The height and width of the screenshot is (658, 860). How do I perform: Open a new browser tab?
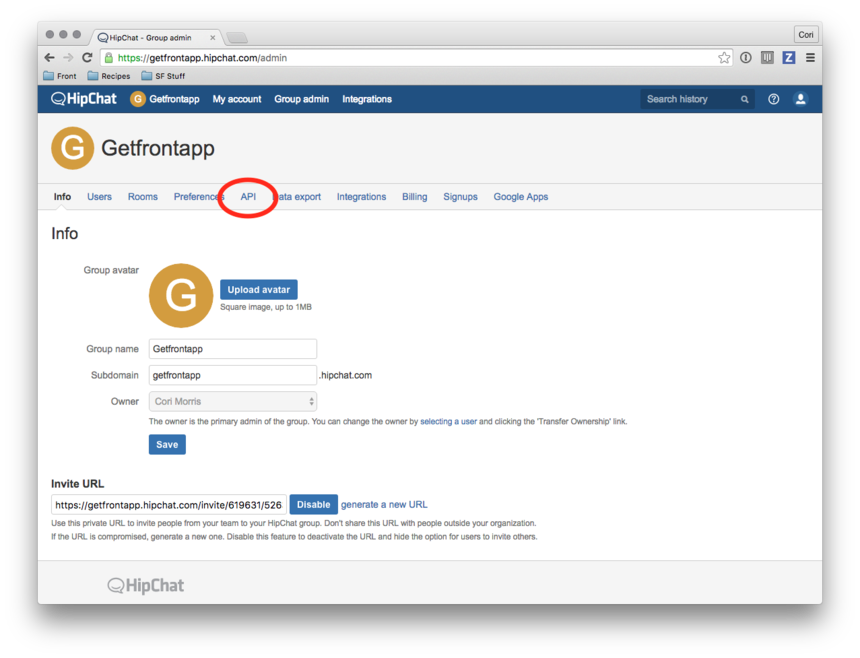[x=237, y=38]
